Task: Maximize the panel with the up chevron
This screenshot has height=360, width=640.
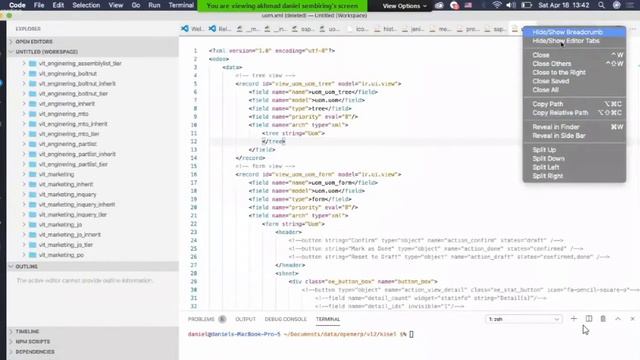Action: click(618, 319)
